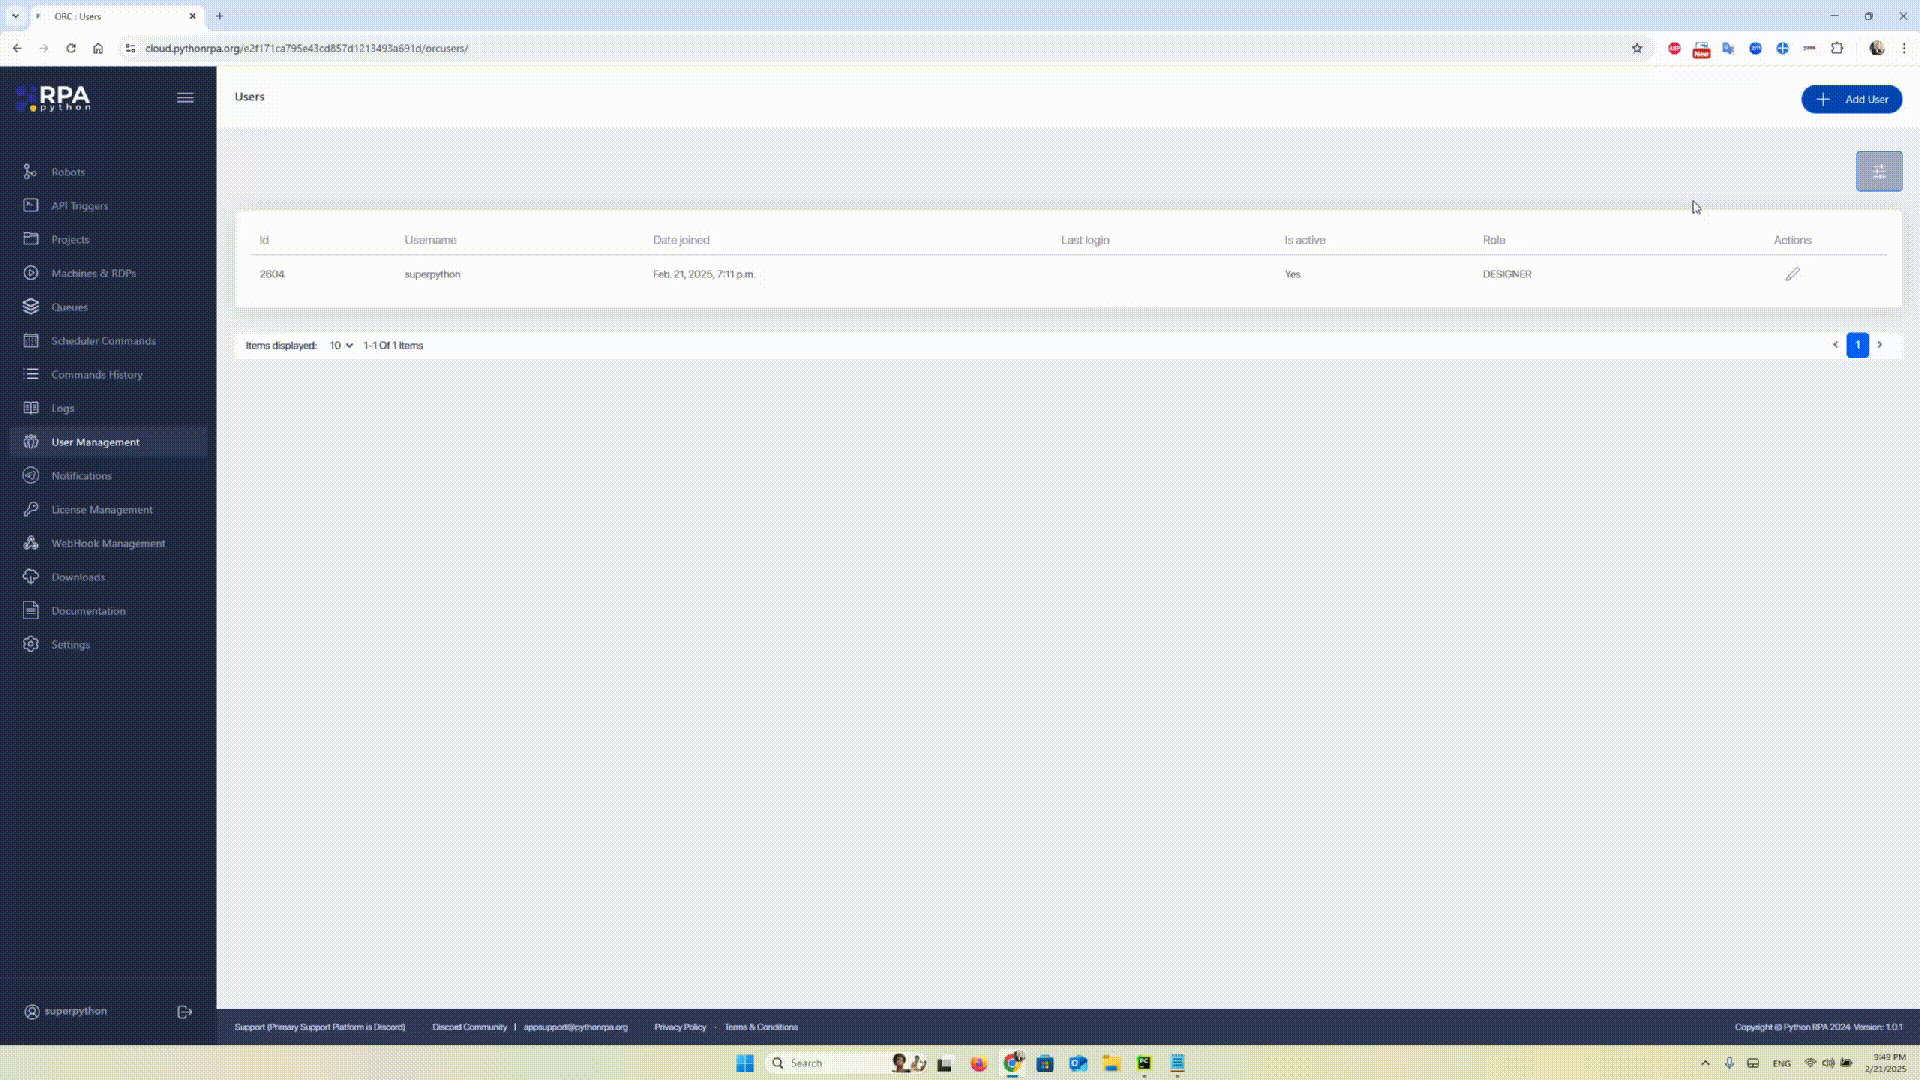This screenshot has height=1080, width=1920.
Task: Select page 1 in pagination
Action: [x=1857, y=345]
